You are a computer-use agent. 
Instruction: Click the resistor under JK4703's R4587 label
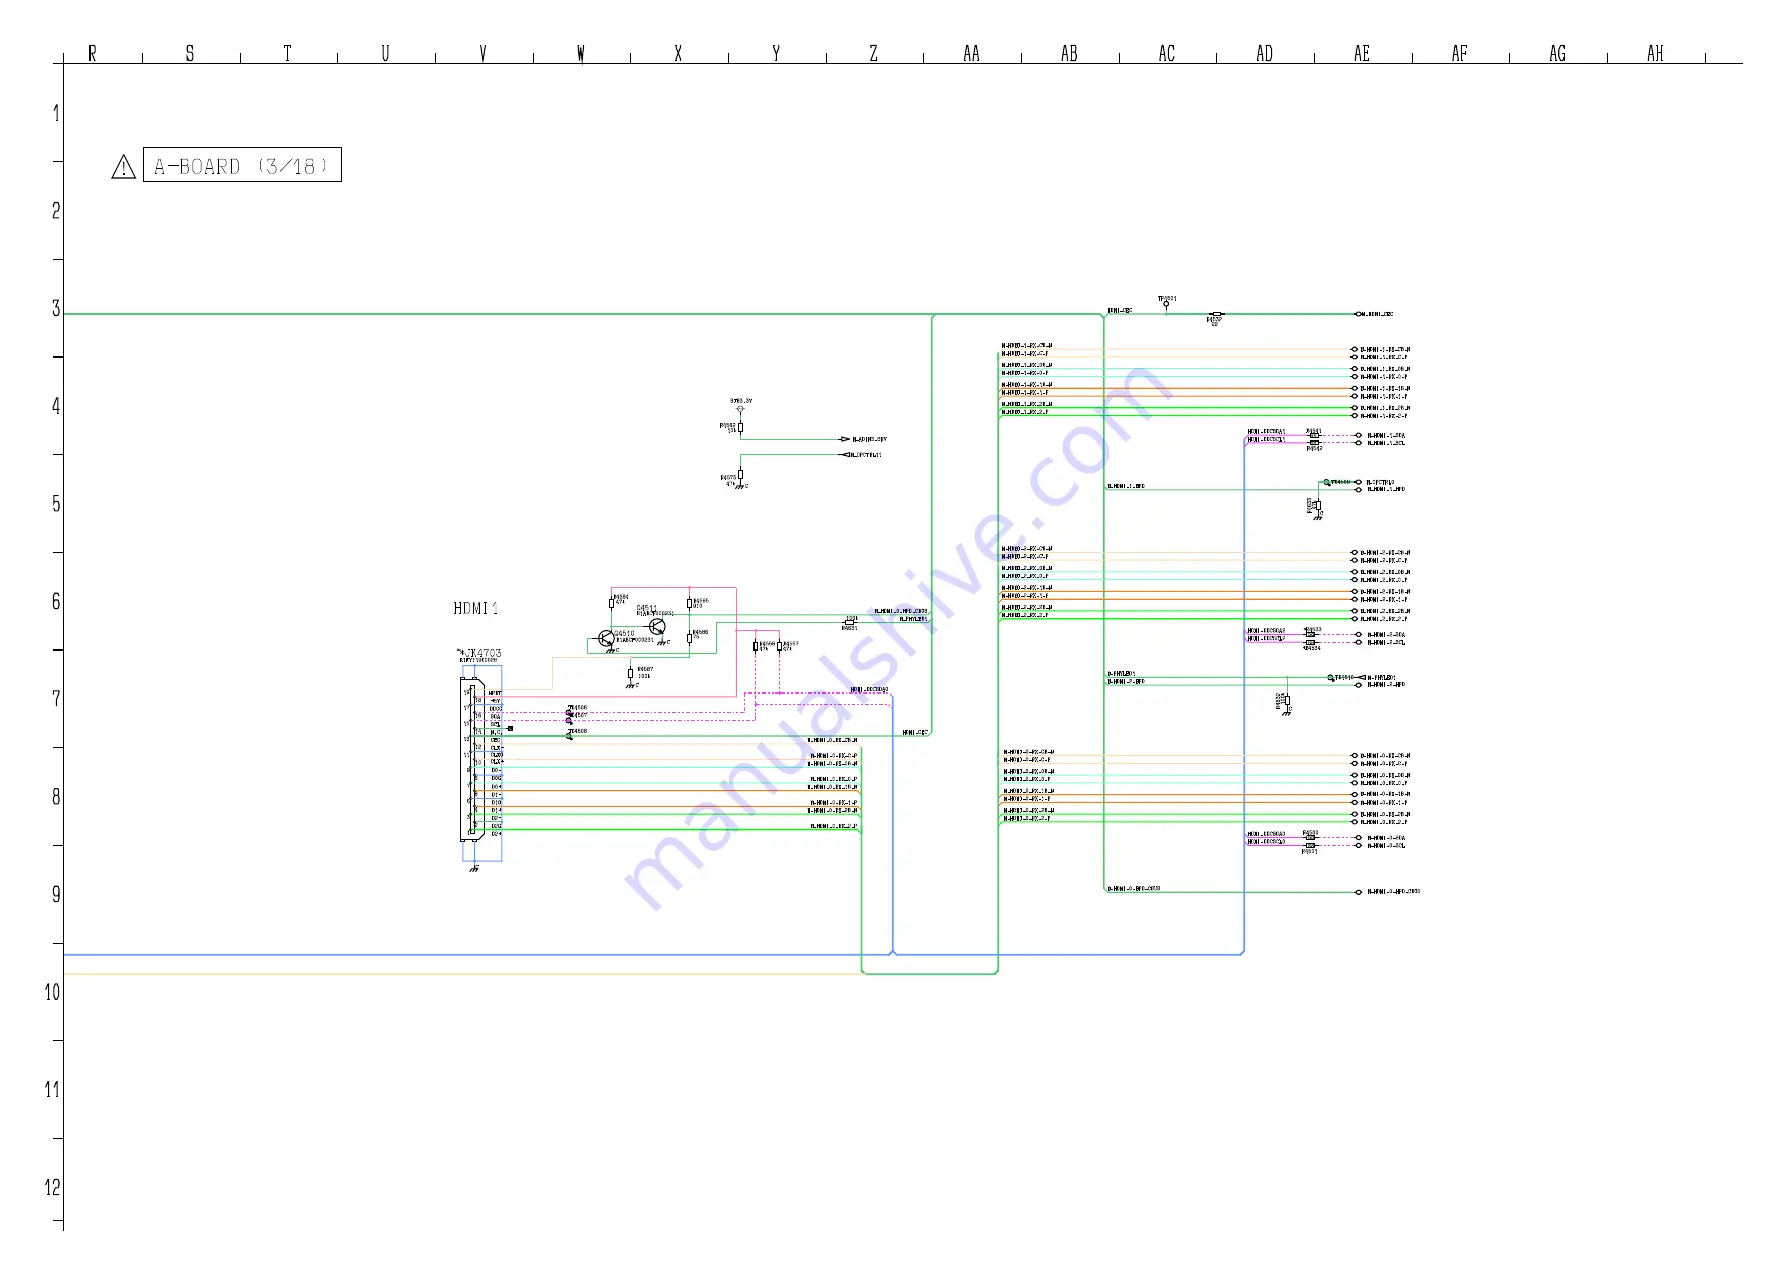click(630, 673)
